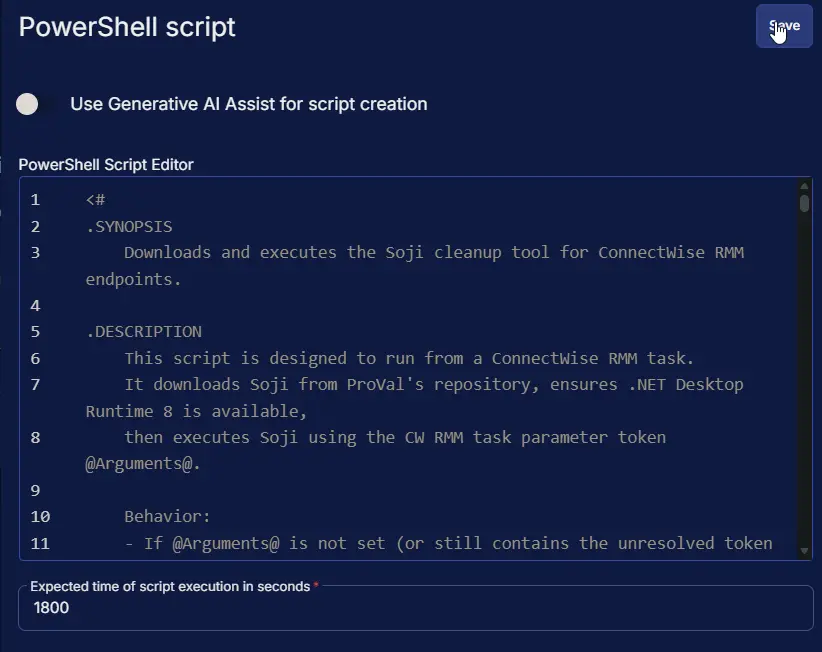Enable the Generative AI Assist toggle

click(x=29, y=104)
